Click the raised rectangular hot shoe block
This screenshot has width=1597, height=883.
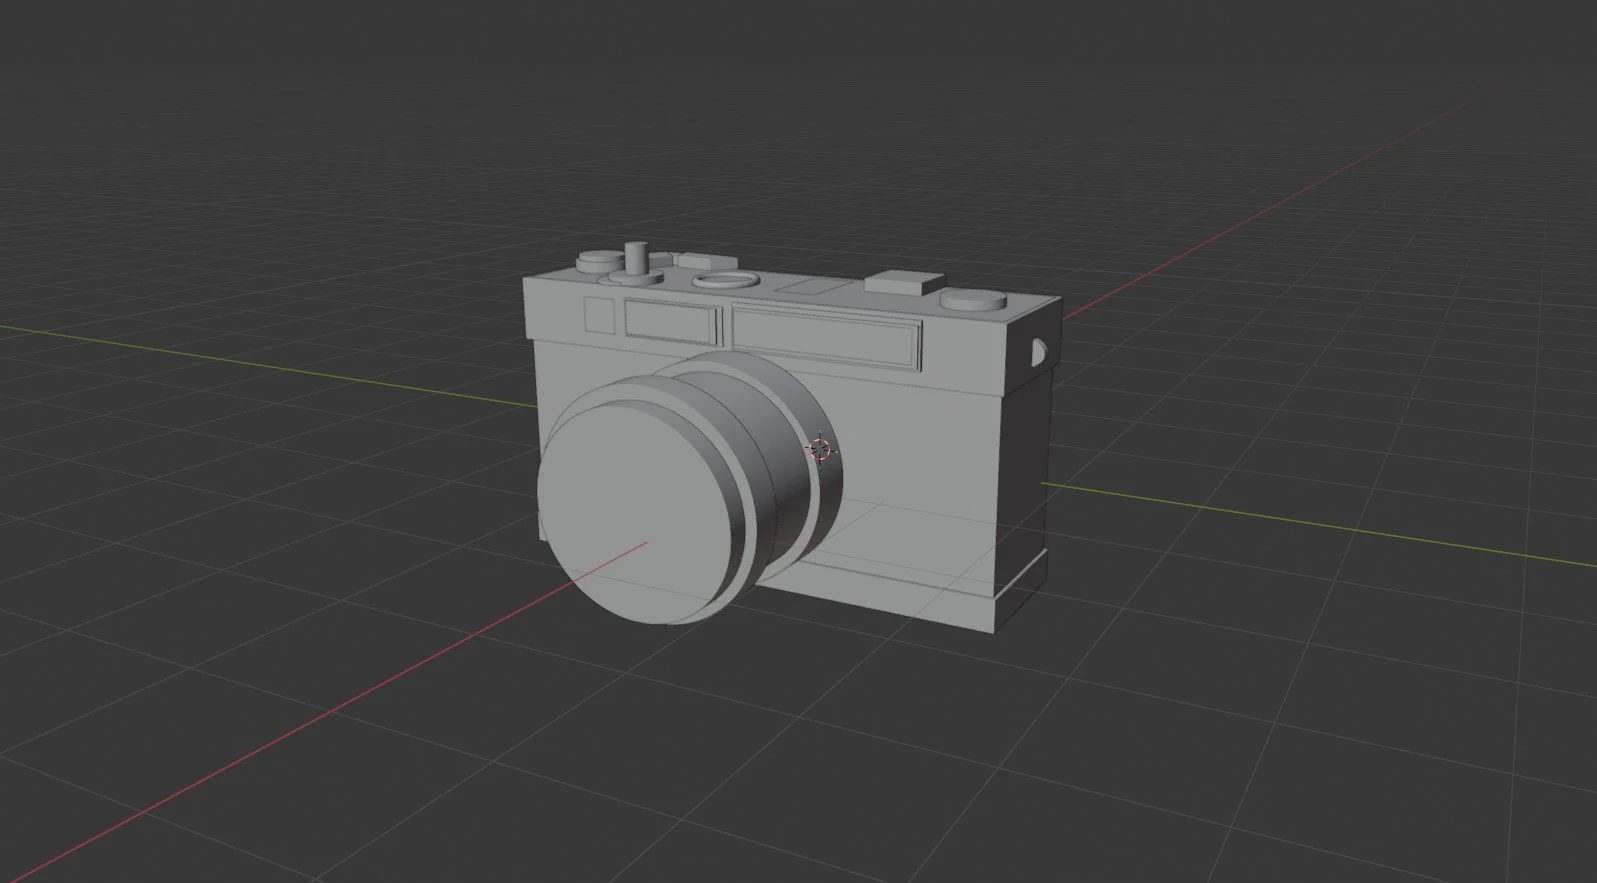point(904,282)
